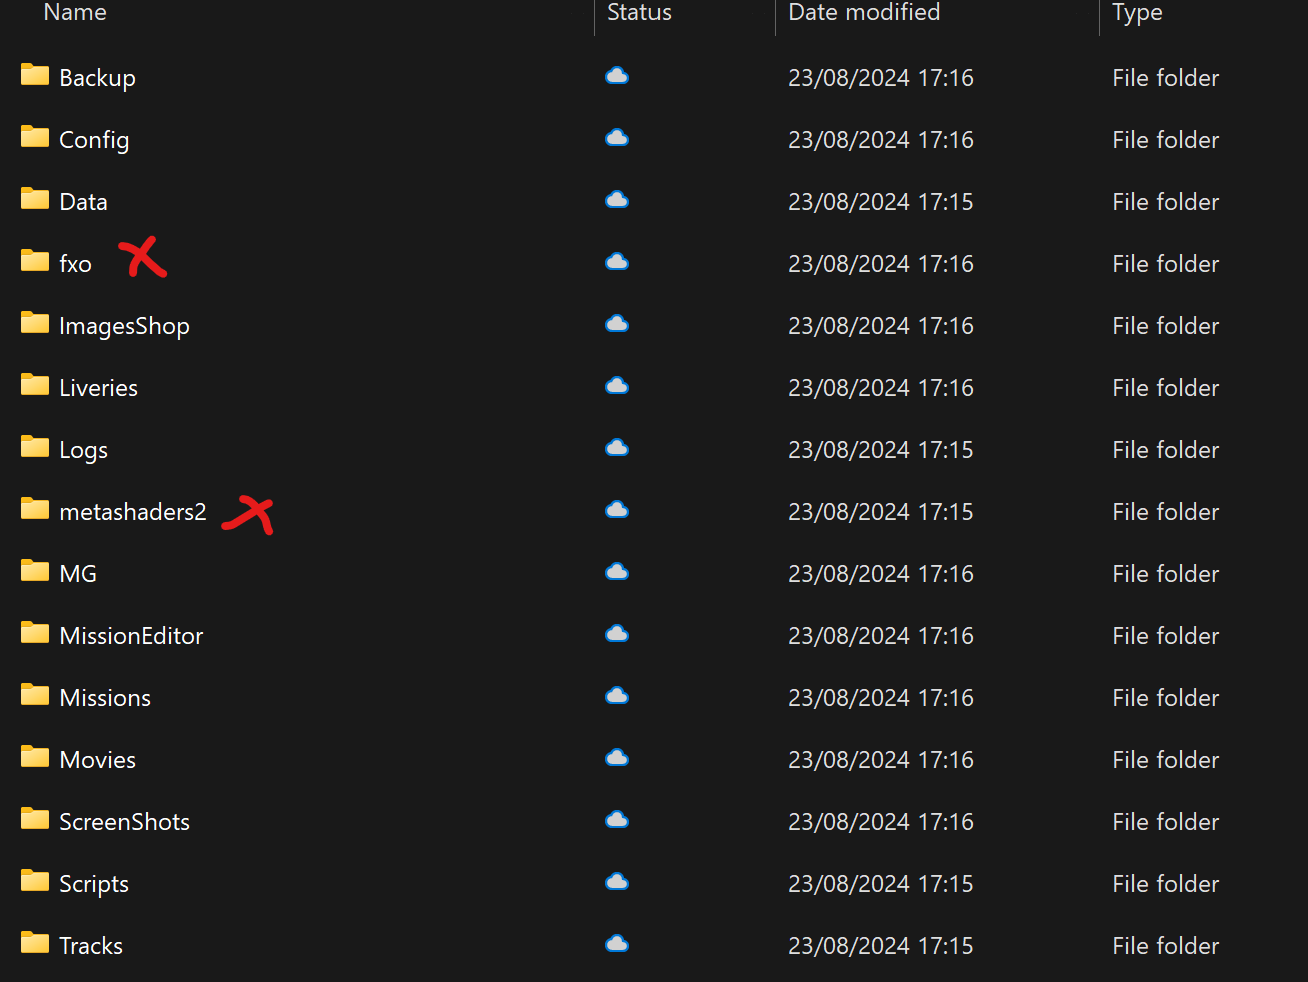The image size is (1308, 982).
Task: Sort by the Name column header
Action: [x=75, y=12]
